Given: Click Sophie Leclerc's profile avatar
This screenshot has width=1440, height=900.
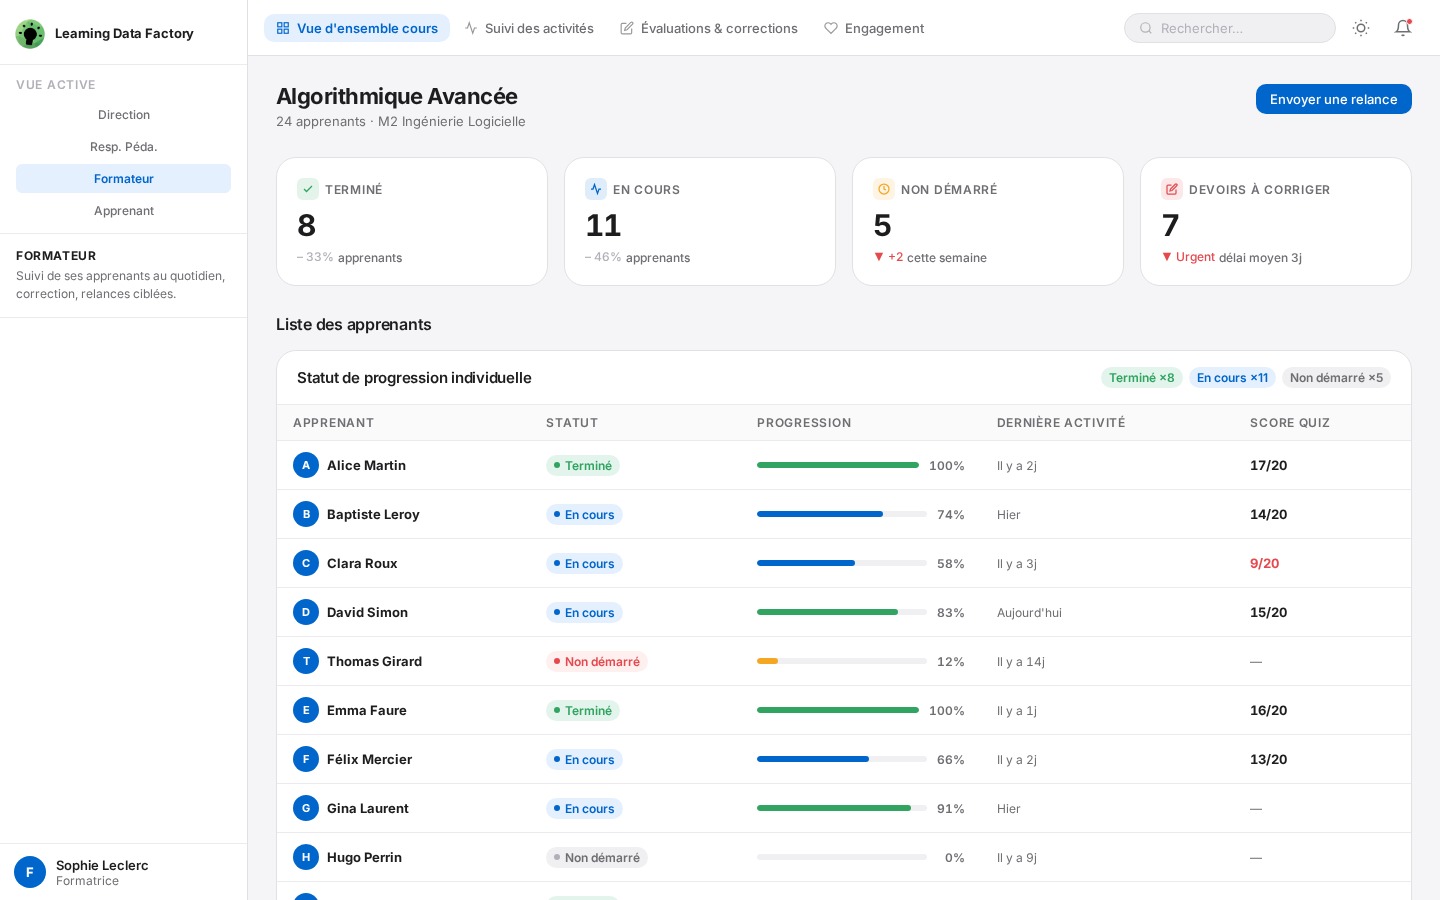Looking at the screenshot, I should [x=30, y=872].
